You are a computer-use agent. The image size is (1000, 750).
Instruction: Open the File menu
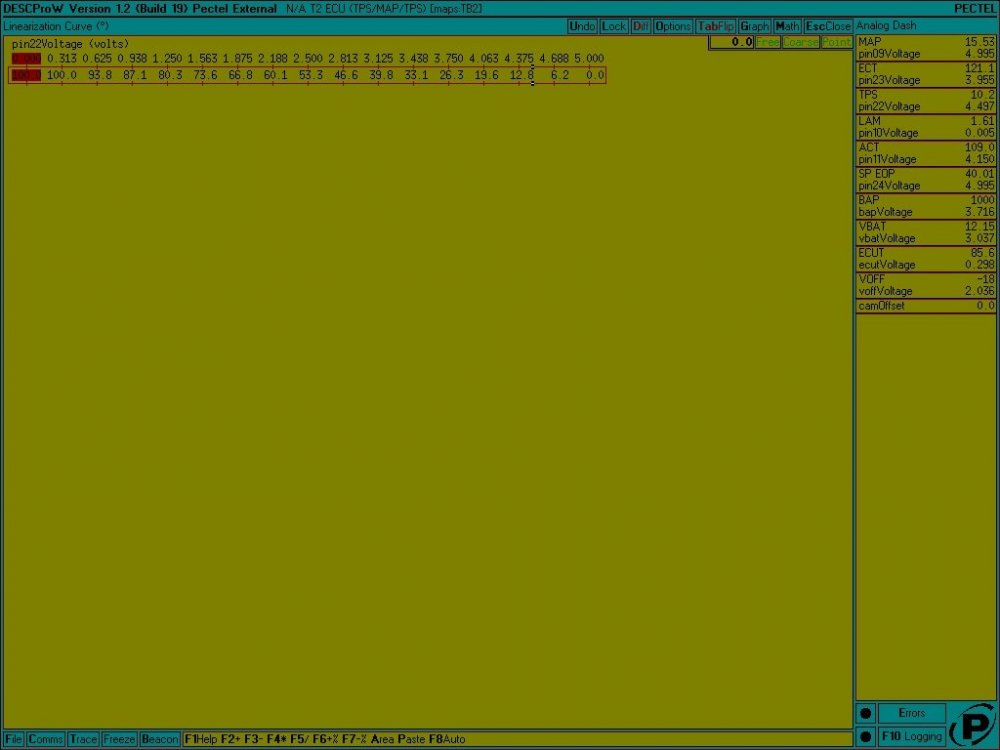click(x=14, y=739)
